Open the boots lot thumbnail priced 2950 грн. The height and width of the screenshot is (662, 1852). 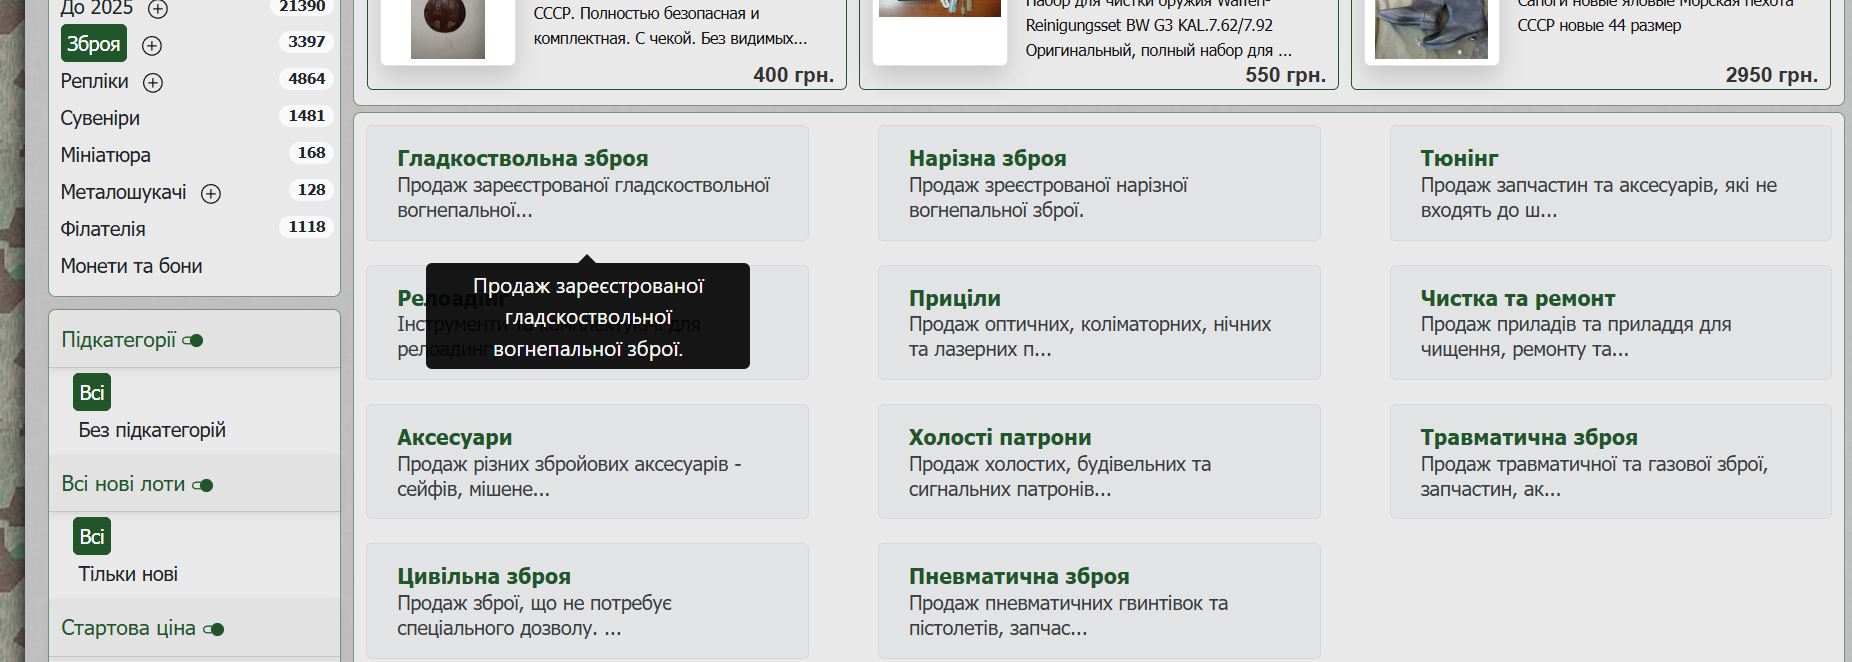[x=1431, y=28]
